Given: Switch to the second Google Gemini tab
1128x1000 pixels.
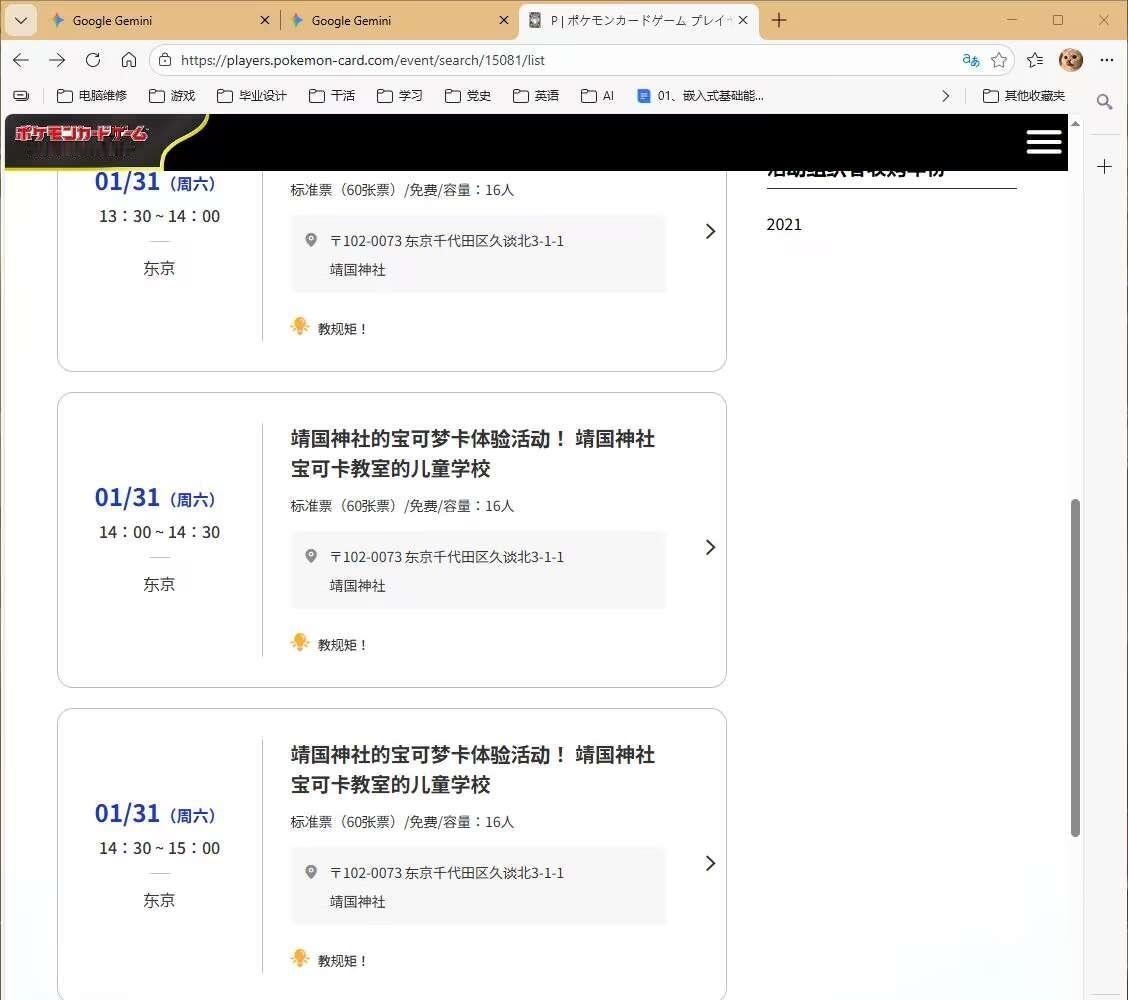Looking at the screenshot, I should (399, 20).
